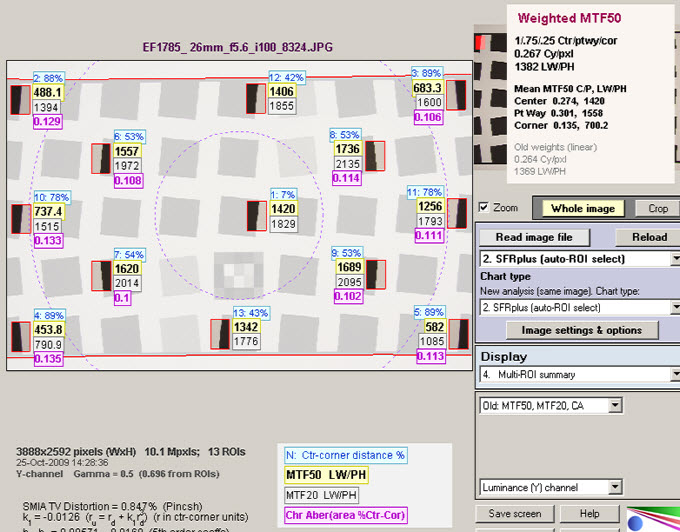The height and width of the screenshot is (532, 680).
Task: Click Read image file button
Action: [534, 237]
